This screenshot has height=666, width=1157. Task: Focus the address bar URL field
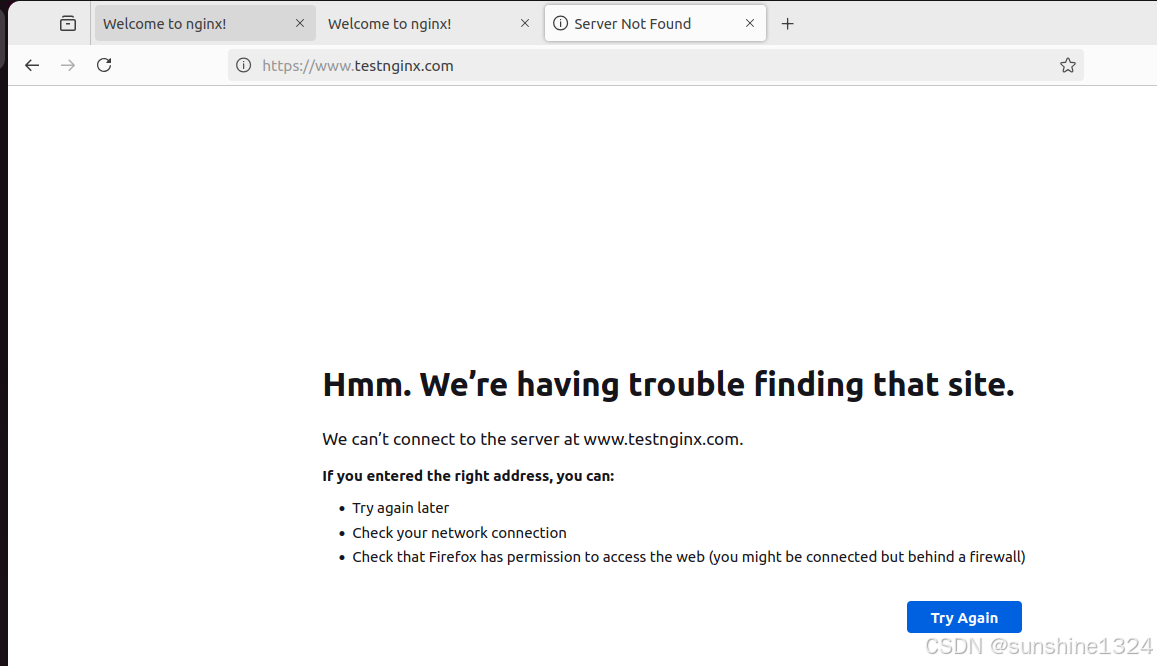point(655,66)
